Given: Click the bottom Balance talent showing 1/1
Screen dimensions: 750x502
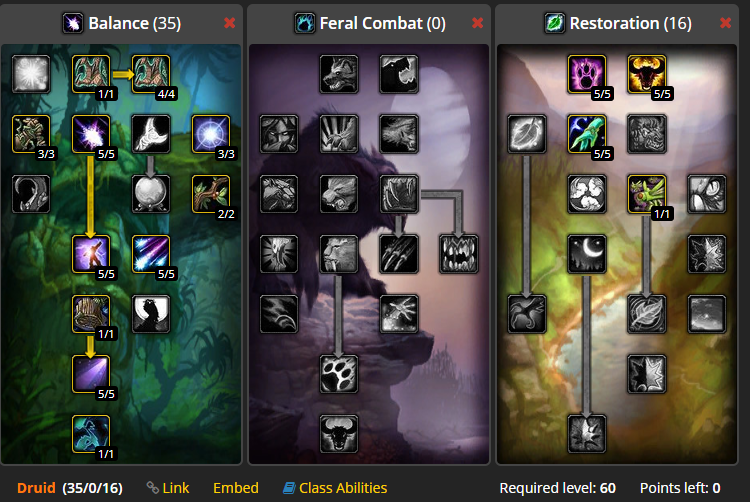Looking at the screenshot, I should pyautogui.click(x=91, y=434).
